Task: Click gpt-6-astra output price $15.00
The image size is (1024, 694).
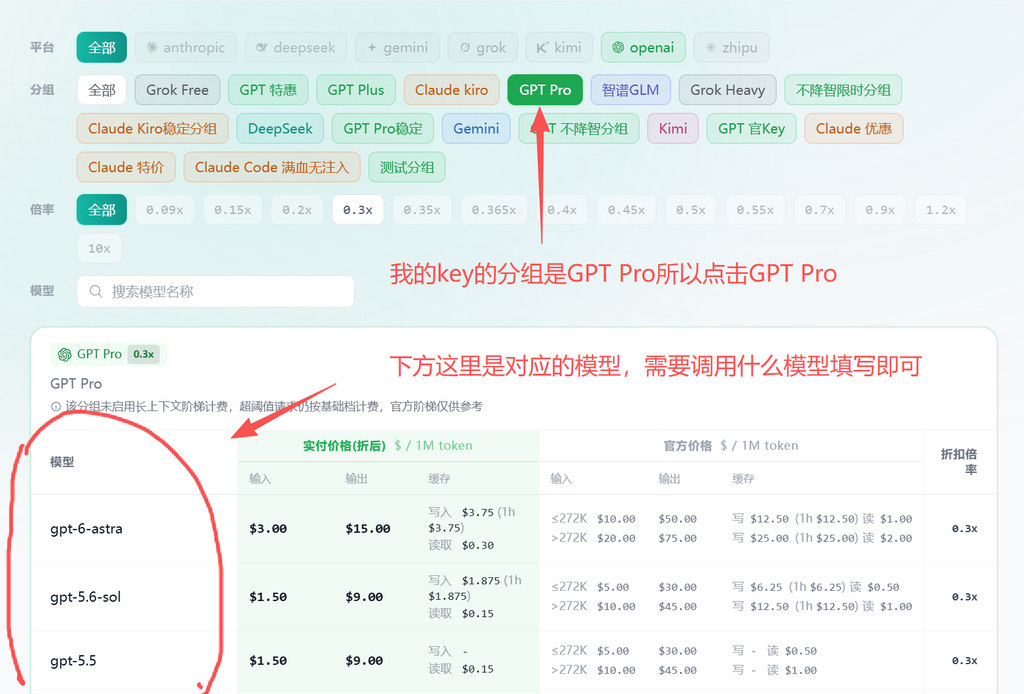Action: 368,529
